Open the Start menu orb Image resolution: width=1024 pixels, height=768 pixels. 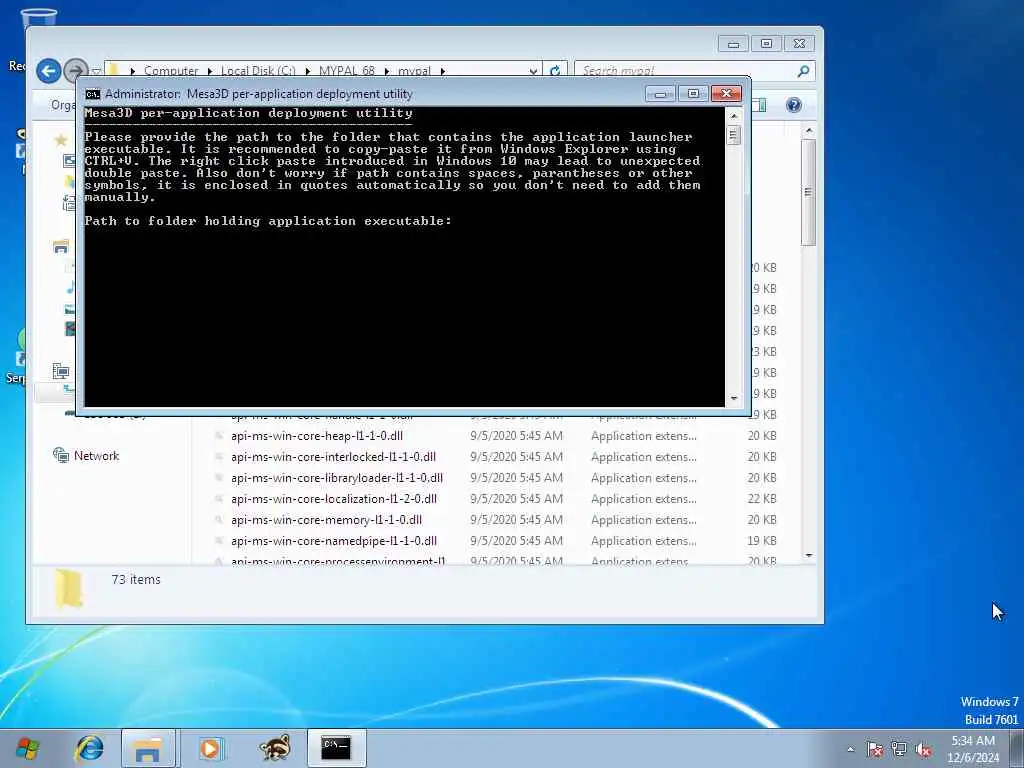pos(27,748)
